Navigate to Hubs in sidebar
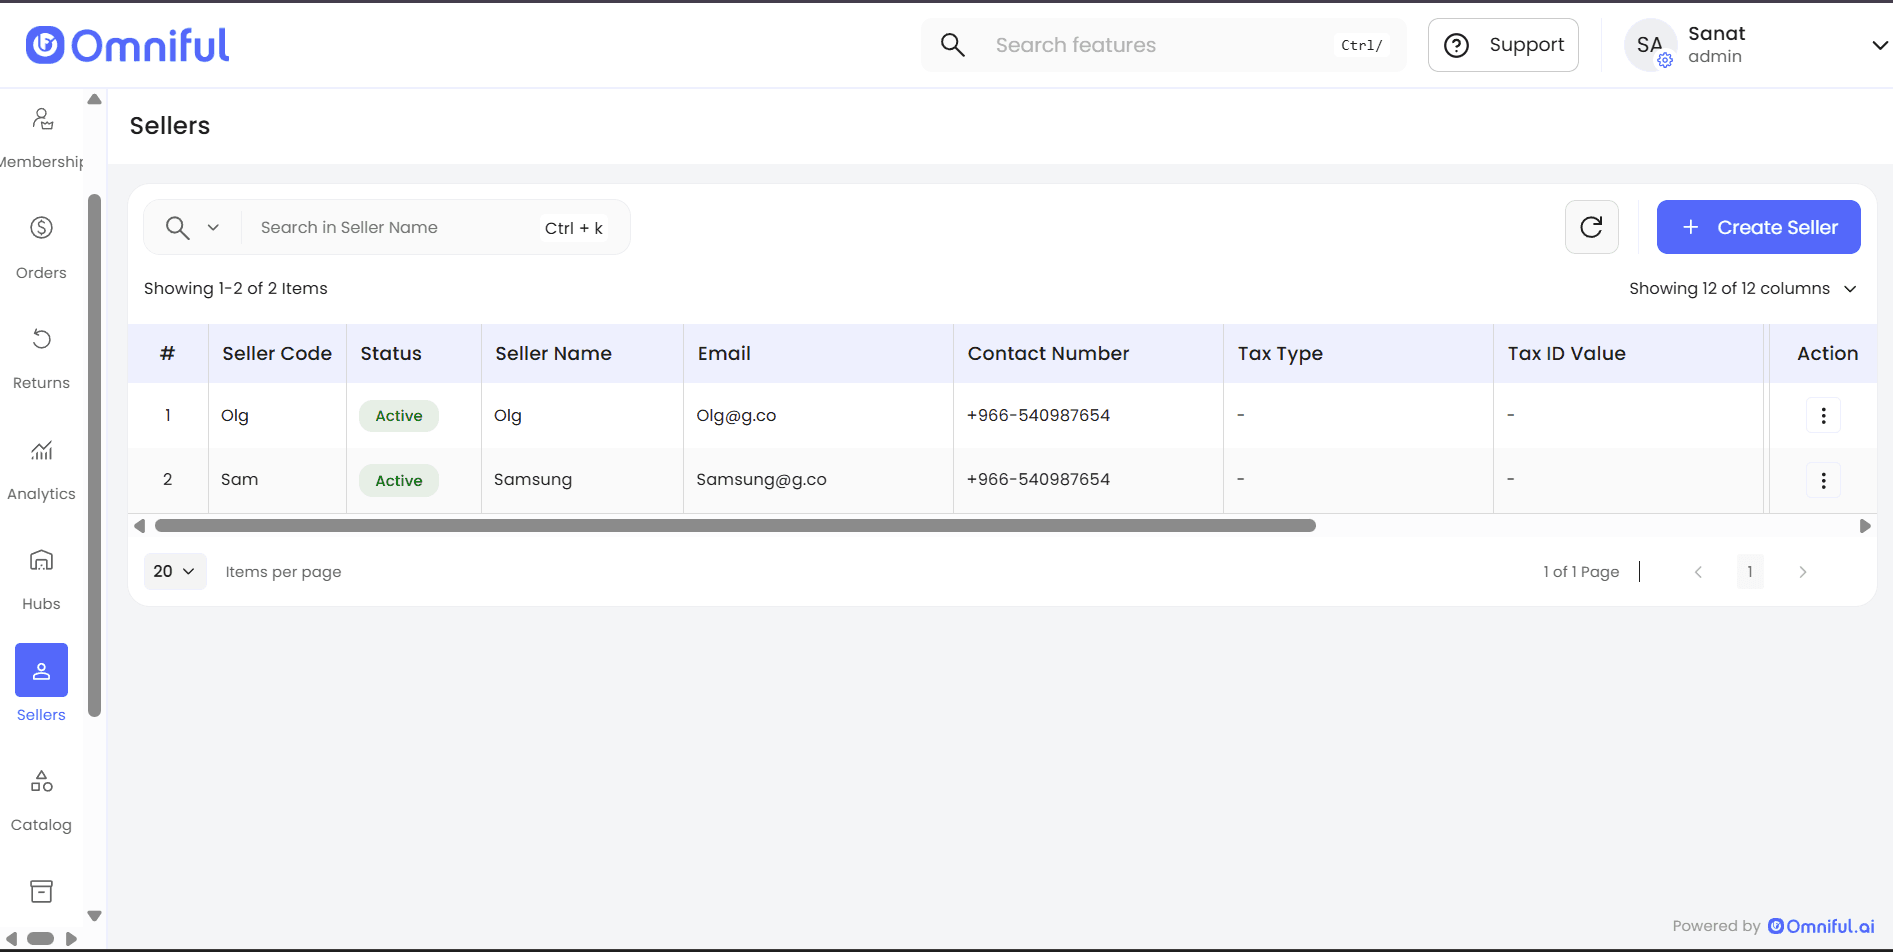The width and height of the screenshot is (1893, 952). pos(41,561)
